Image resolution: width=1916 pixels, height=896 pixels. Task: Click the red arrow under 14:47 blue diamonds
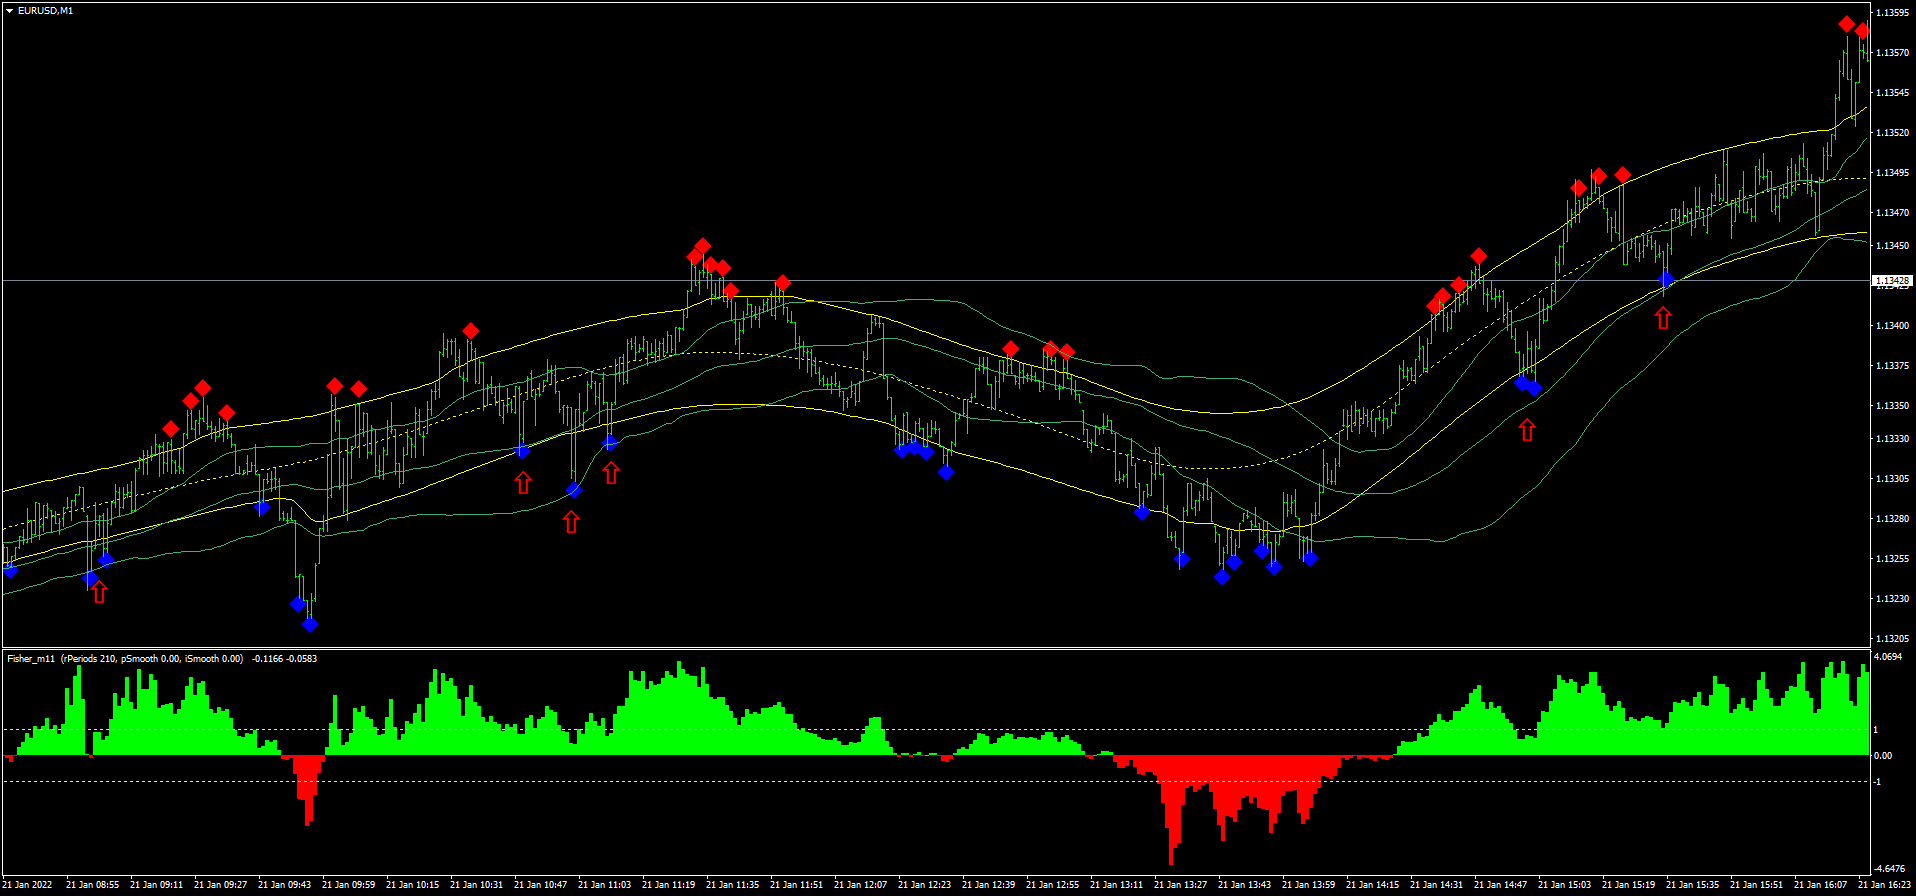1526,430
